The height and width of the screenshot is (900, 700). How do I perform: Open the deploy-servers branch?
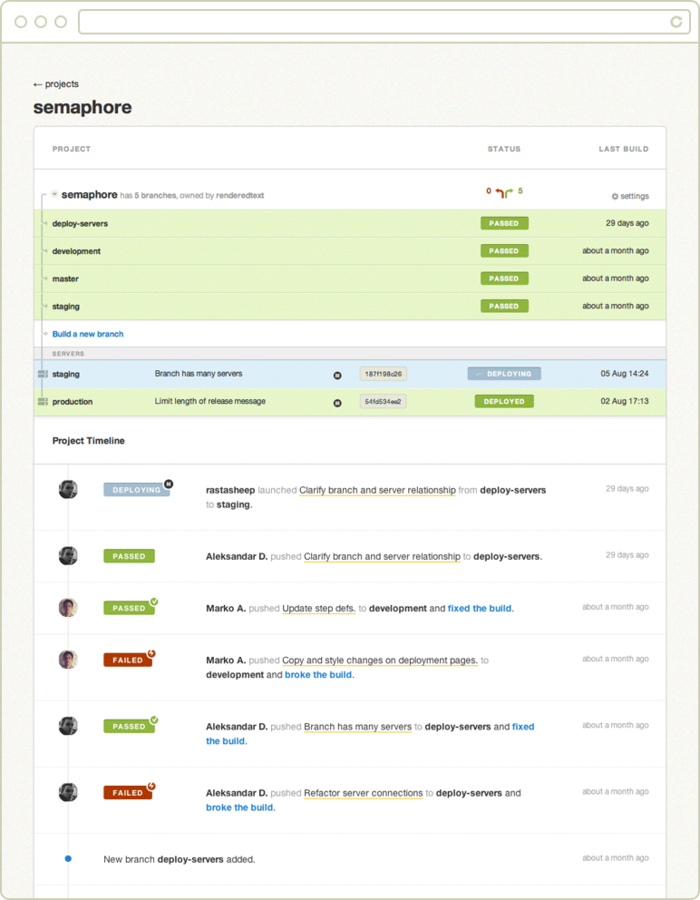(80, 223)
